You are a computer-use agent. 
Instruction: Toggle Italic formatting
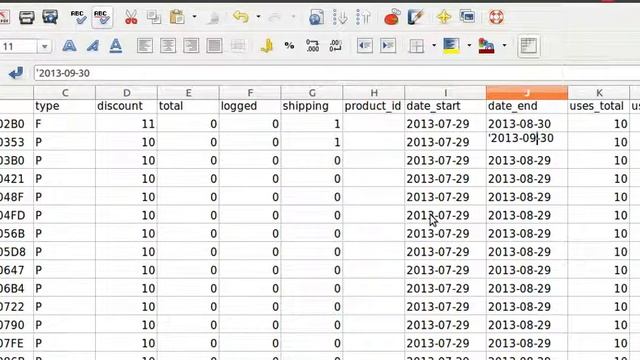[x=93, y=46]
